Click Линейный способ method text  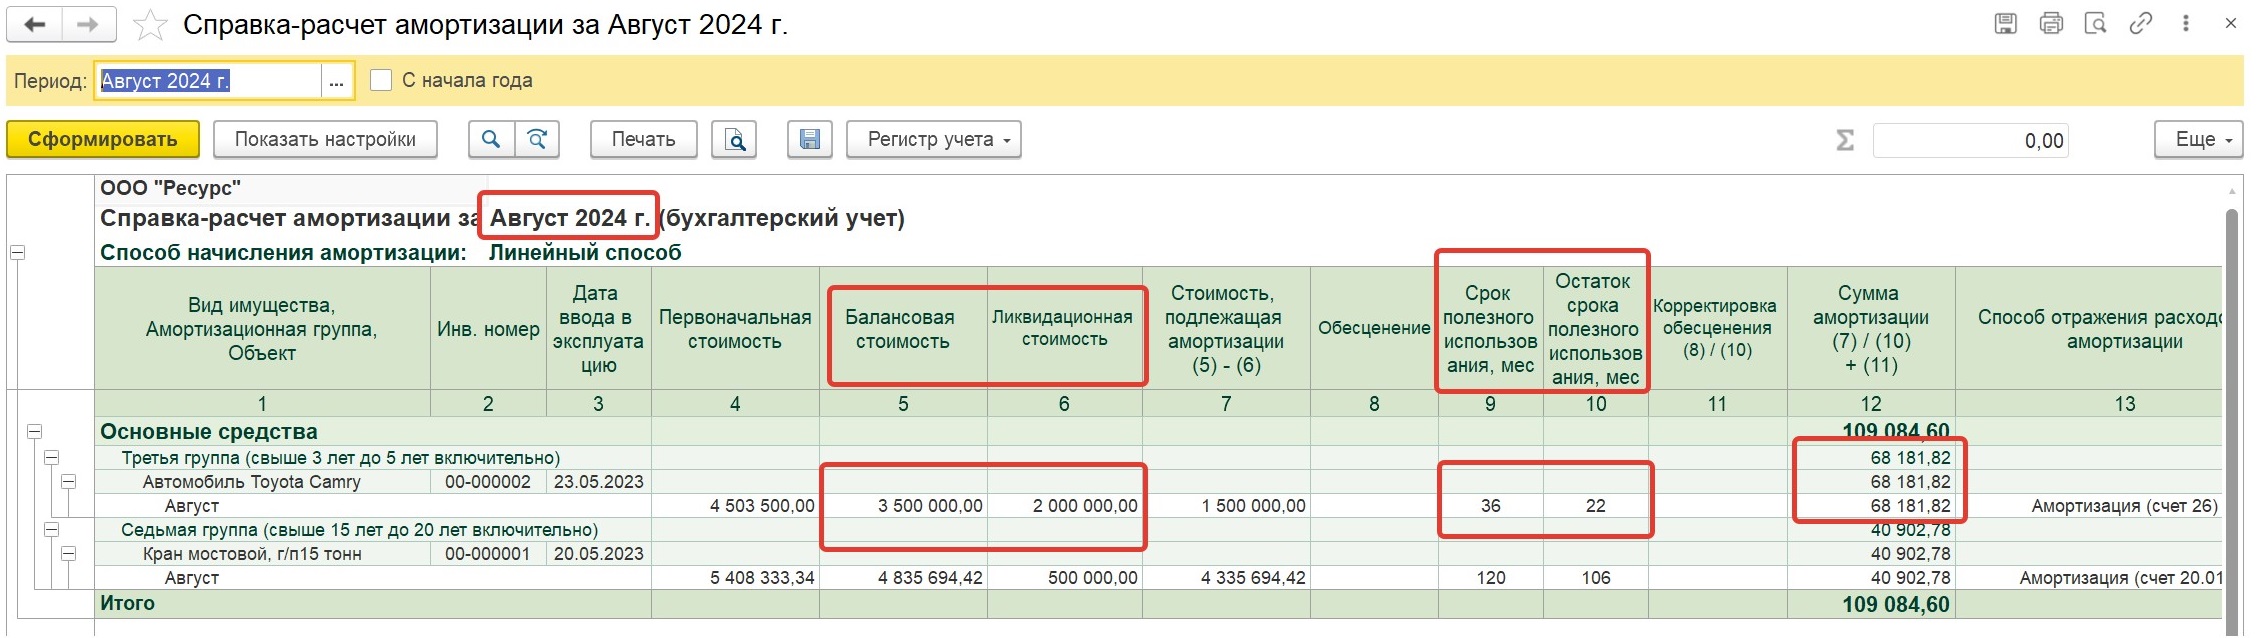click(585, 253)
